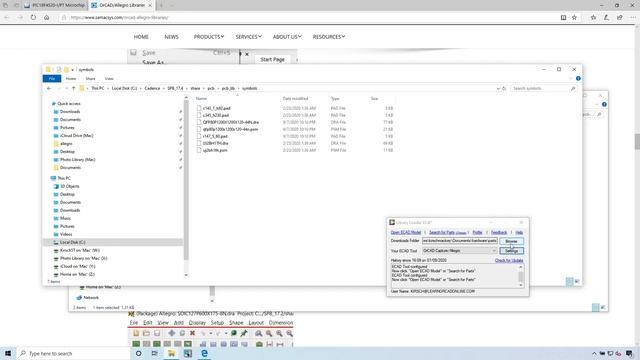Click the Library Loader history scrollbar

tap(521, 276)
